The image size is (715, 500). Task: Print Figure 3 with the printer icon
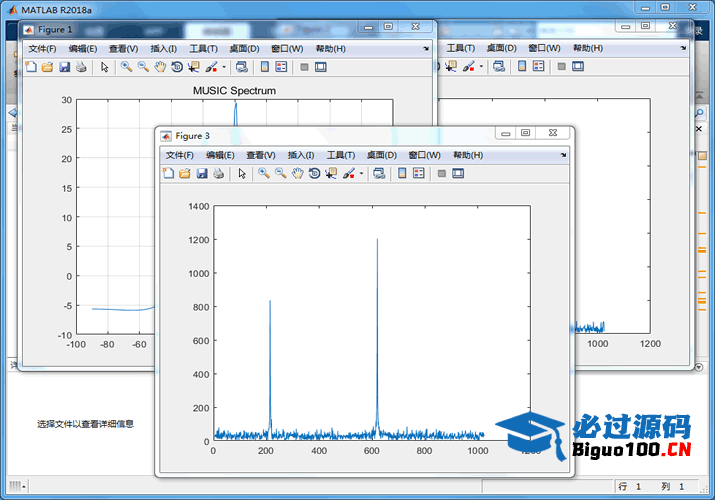[218, 173]
